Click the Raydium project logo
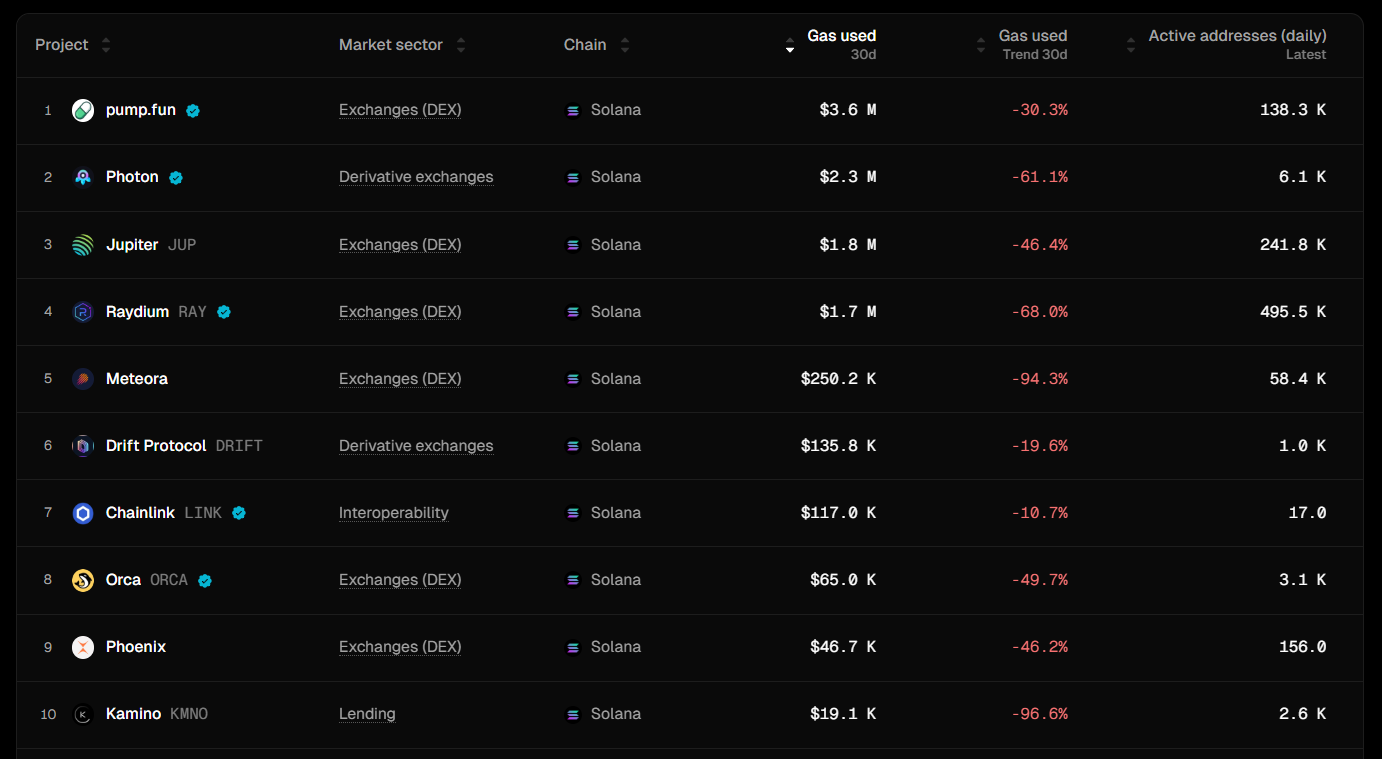The image size is (1382, 759). 83,312
